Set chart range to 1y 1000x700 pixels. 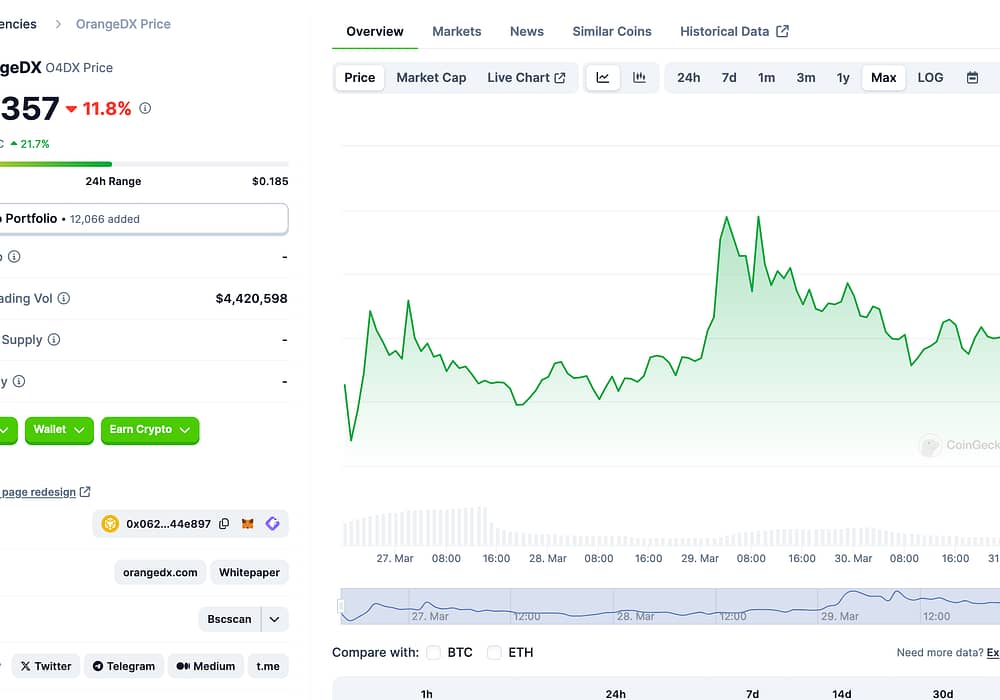pyautogui.click(x=843, y=78)
